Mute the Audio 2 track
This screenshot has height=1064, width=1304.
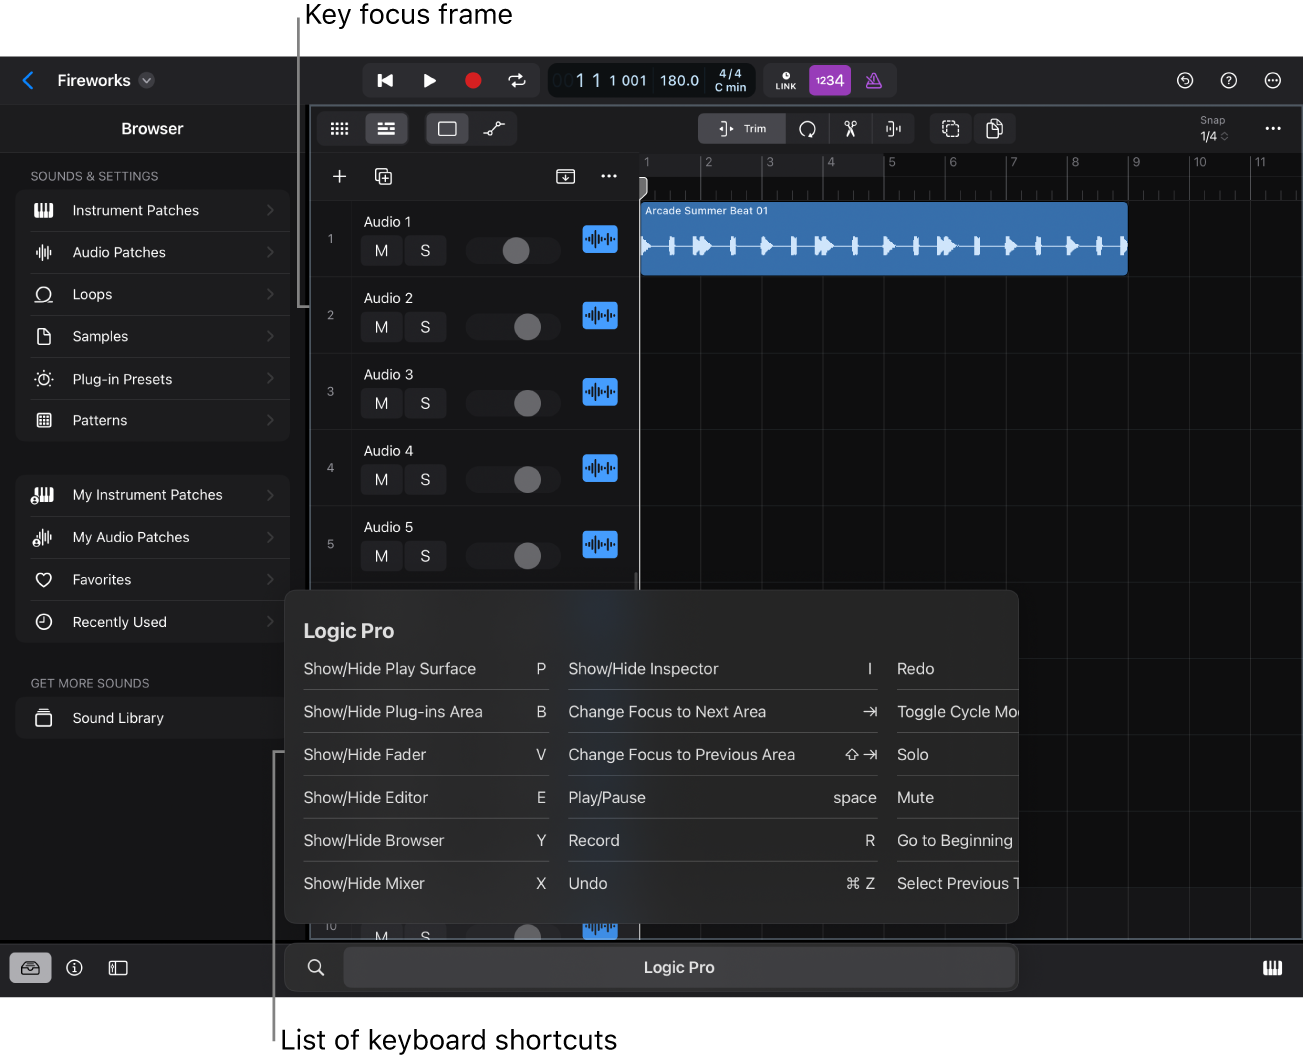tap(381, 327)
